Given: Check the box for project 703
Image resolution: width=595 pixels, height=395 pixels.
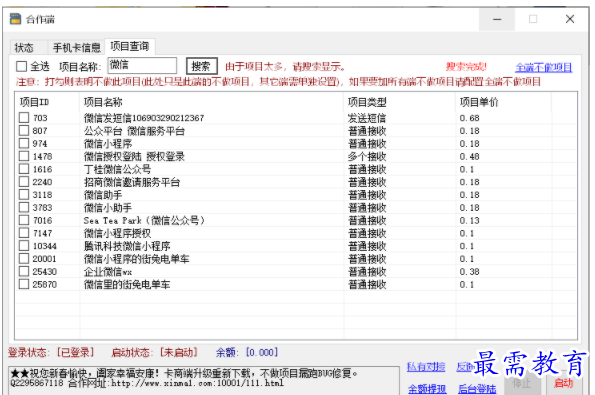Looking at the screenshot, I should (x=24, y=118).
